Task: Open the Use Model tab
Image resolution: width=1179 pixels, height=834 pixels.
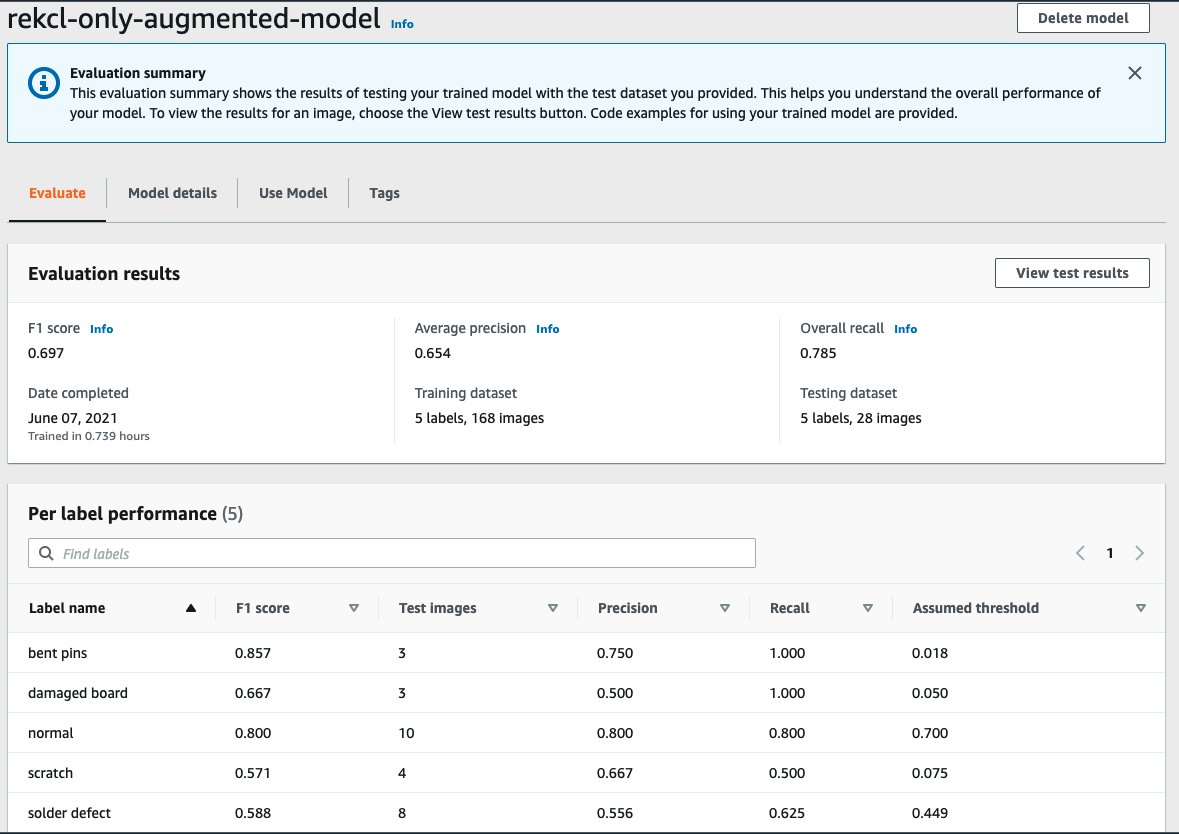Action: pos(293,193)
